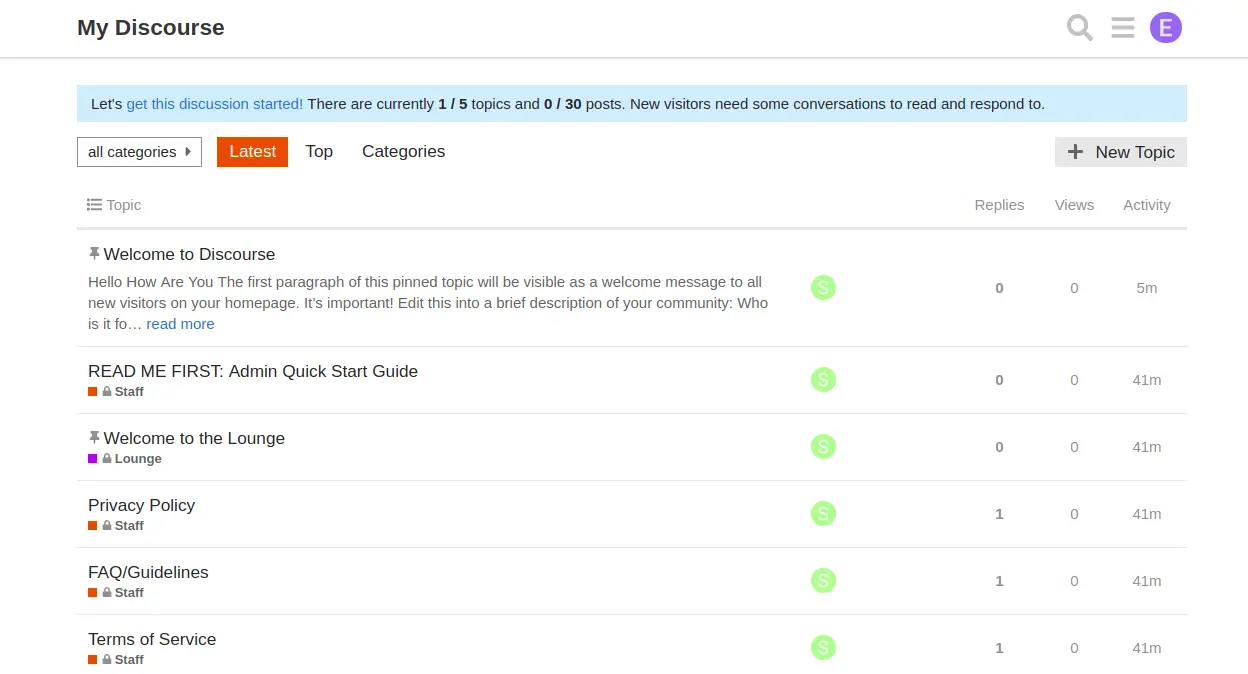The width and height of the screenshot is (1248, 674).
Task: Click the list icon beside Topic header
Action: click(x=94, y=205)
